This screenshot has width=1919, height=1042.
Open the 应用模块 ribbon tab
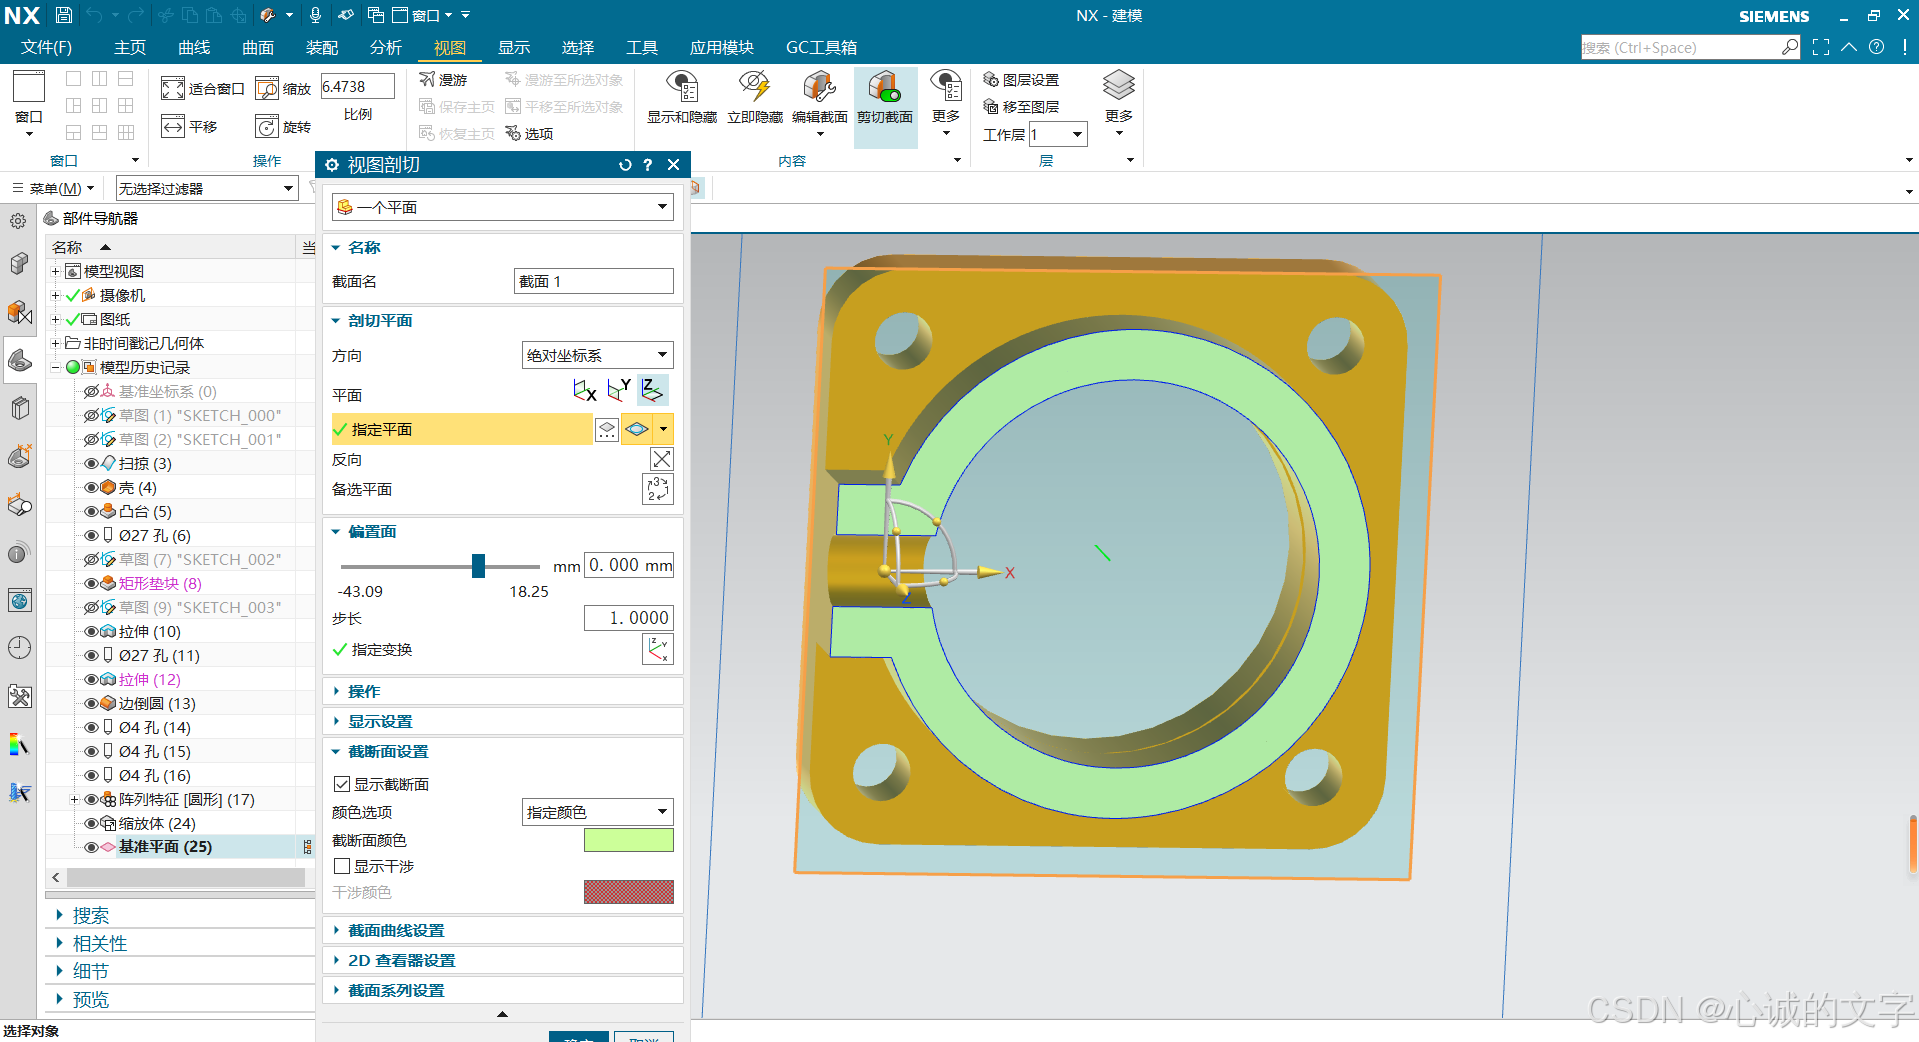pos(722,47)
